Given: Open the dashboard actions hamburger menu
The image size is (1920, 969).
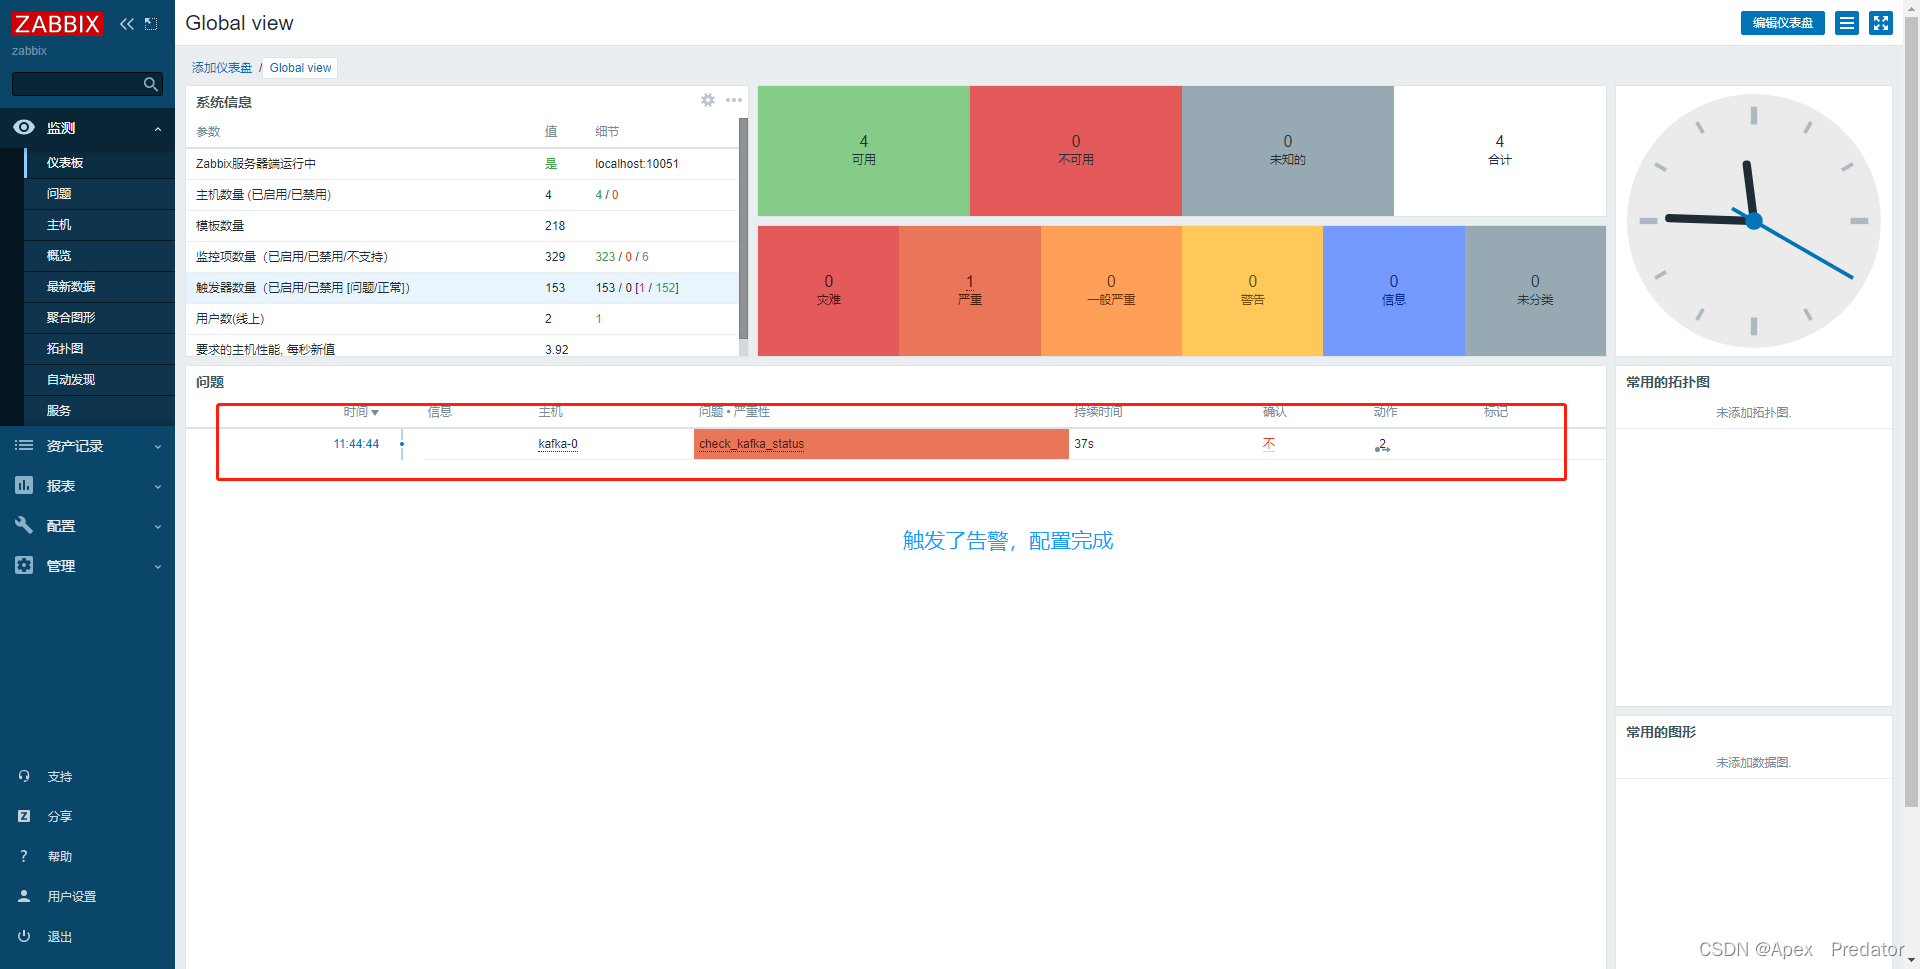Looking at the screenshot, I should [1847, 23].
